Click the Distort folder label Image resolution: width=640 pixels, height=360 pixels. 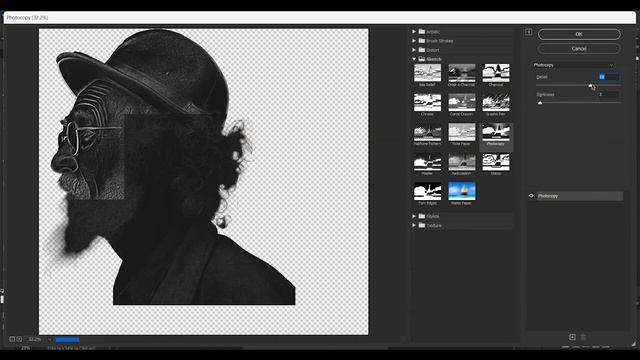433,50
